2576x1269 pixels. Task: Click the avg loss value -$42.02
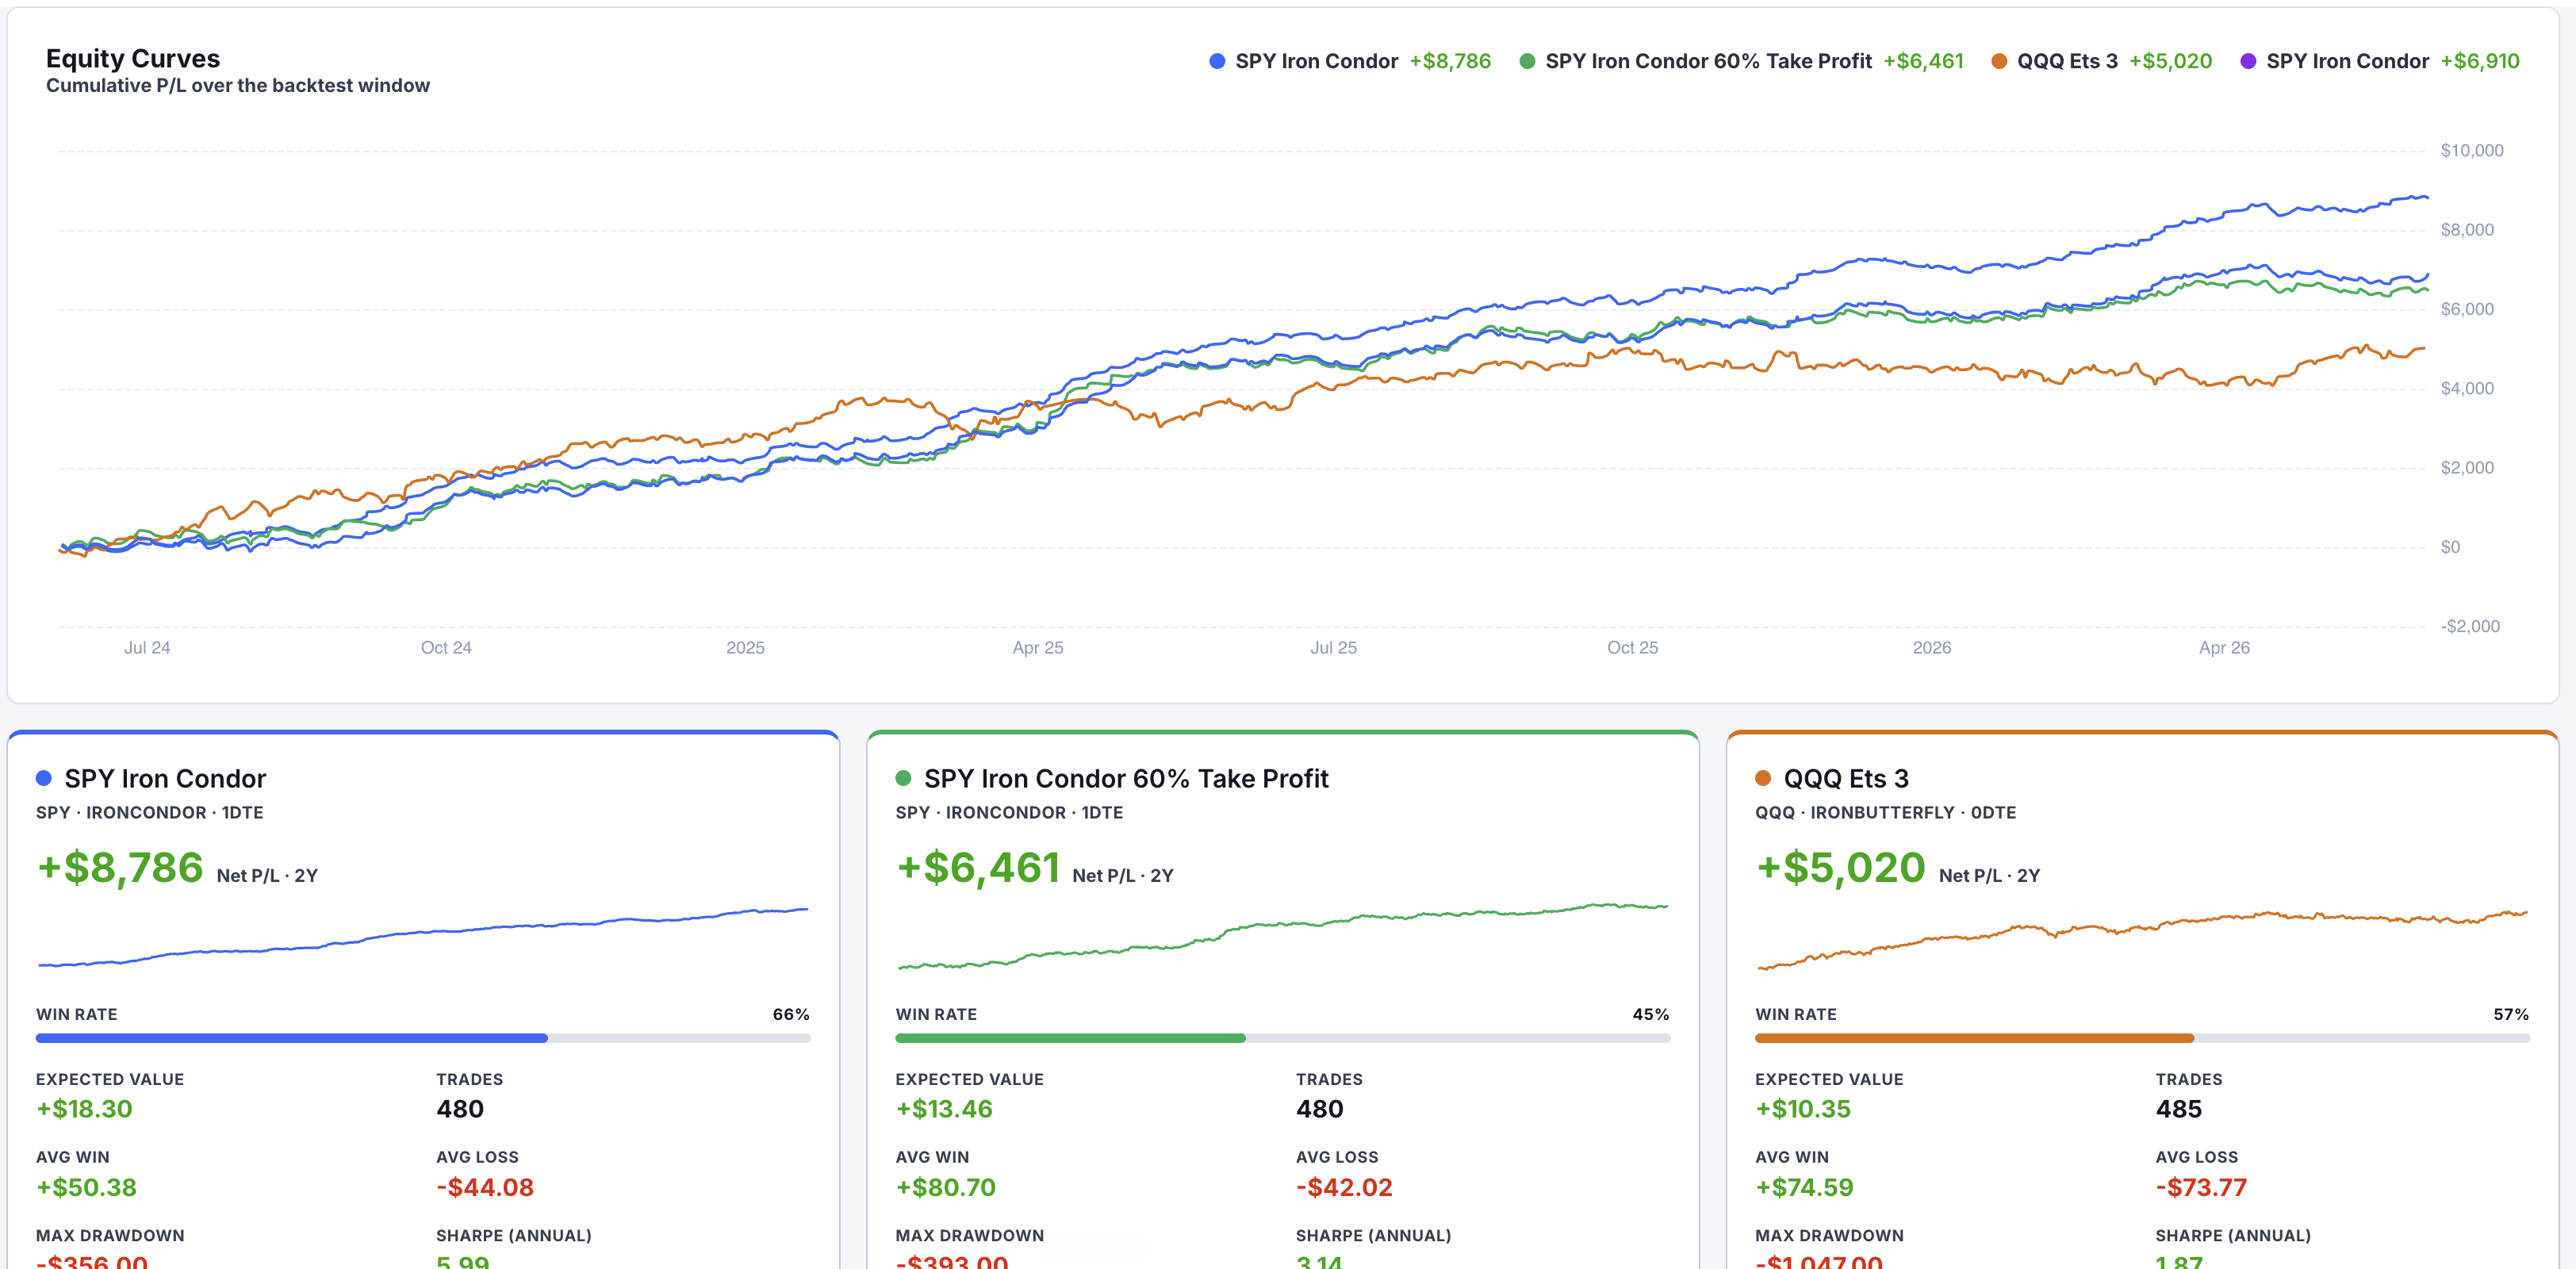tap(1344, 1188)
